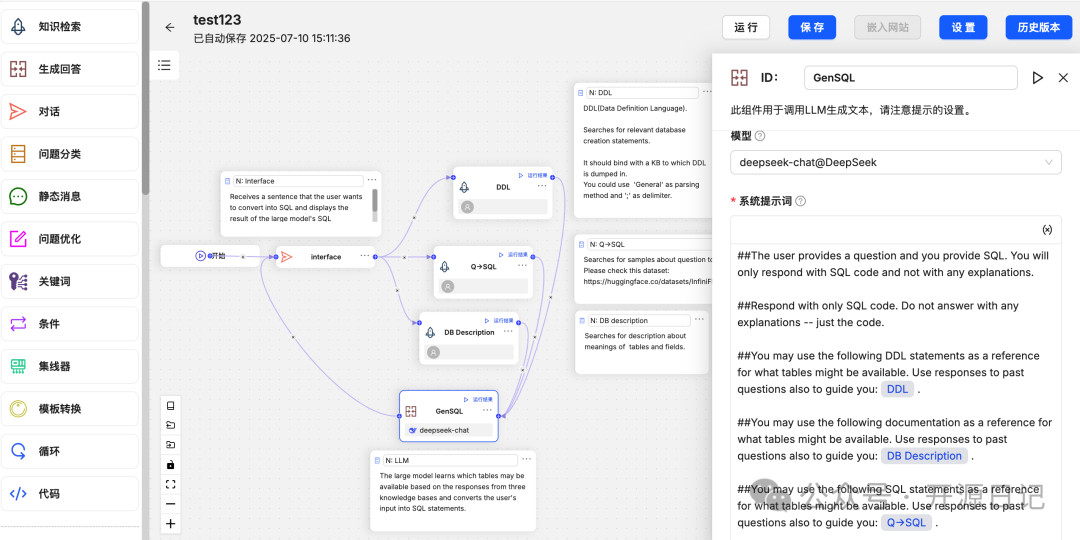The width and height of the screenshot is (1080, 540).
Task: Select the 对话 component in sidebar
Action: point(70,112)
